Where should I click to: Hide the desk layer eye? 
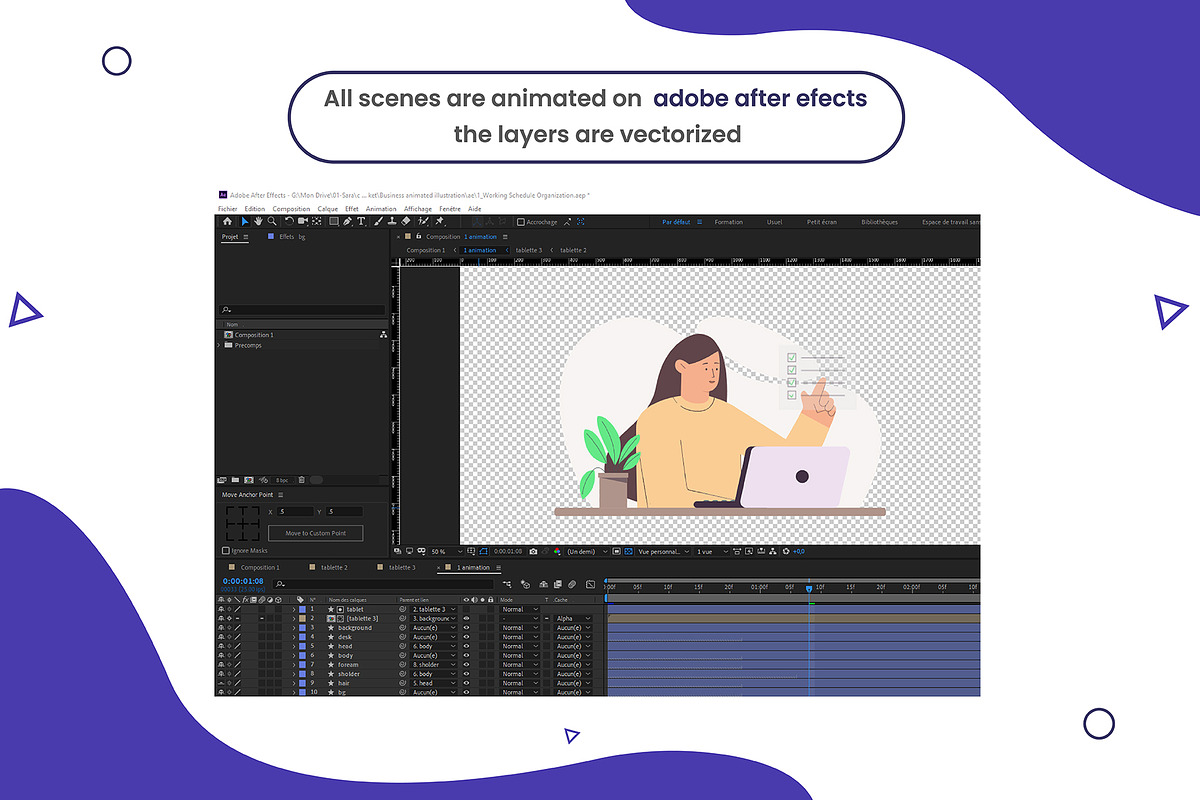click(x=466, y=637)
